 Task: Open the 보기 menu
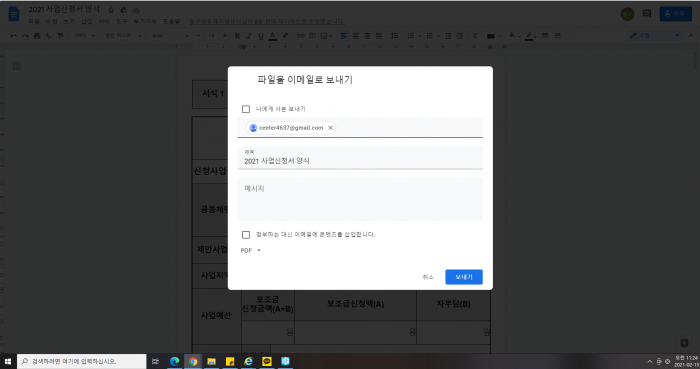click(x=69, y=21)
